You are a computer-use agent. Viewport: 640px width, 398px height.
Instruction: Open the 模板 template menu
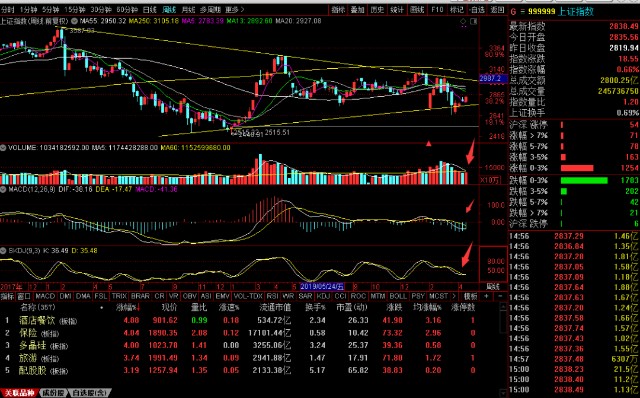click(x=470, y=296)
